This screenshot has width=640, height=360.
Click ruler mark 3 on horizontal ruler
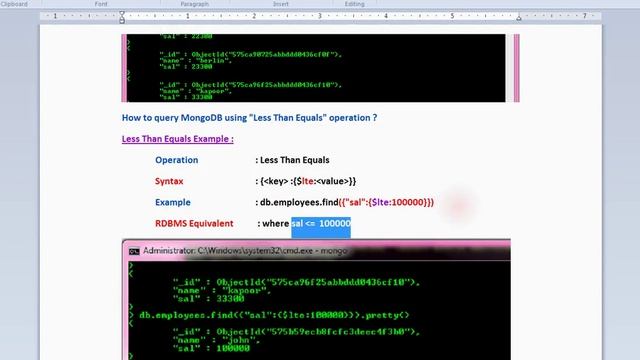[320, 16]
